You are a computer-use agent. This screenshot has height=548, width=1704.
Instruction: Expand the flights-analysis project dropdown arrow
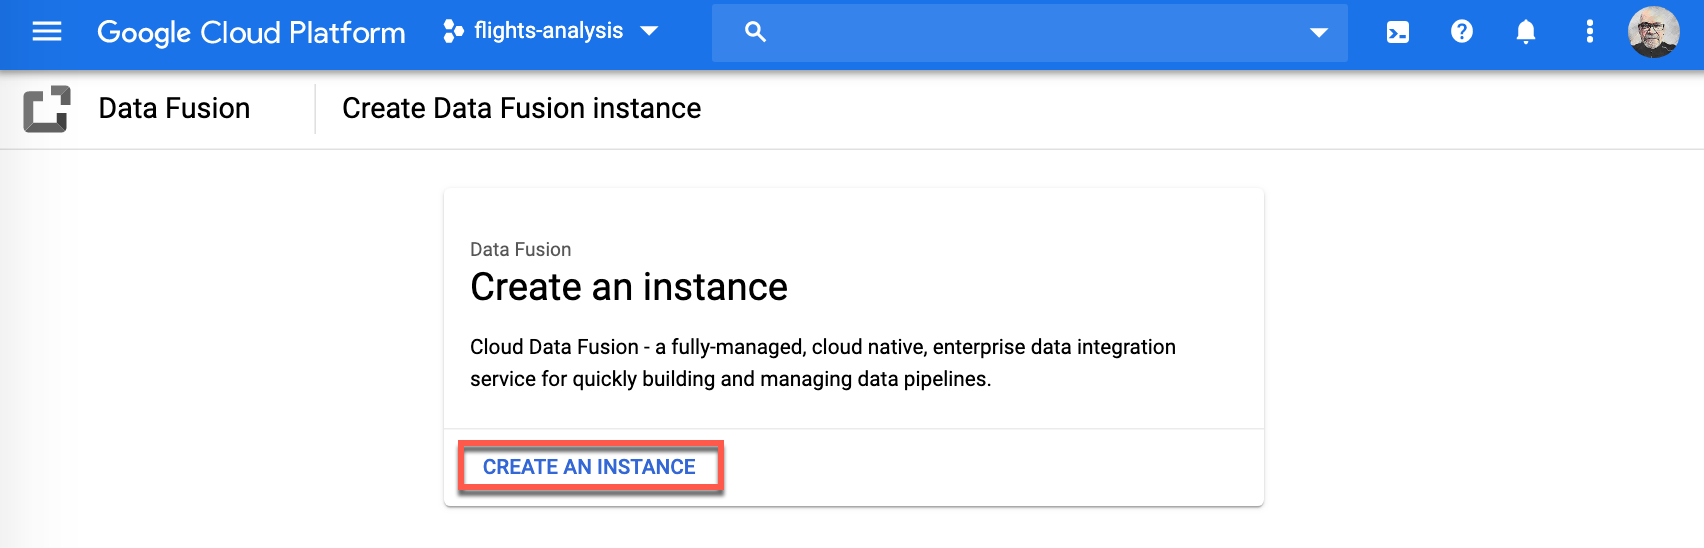click(x=649, y=31)
